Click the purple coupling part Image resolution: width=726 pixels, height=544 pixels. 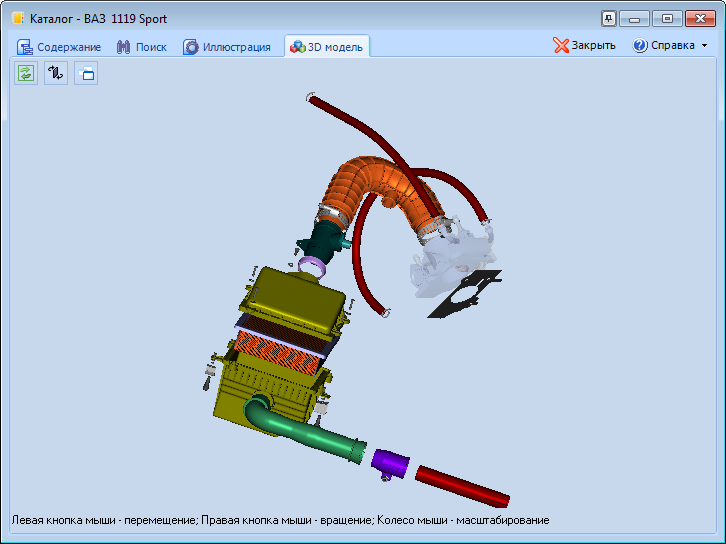click(388, 462)
